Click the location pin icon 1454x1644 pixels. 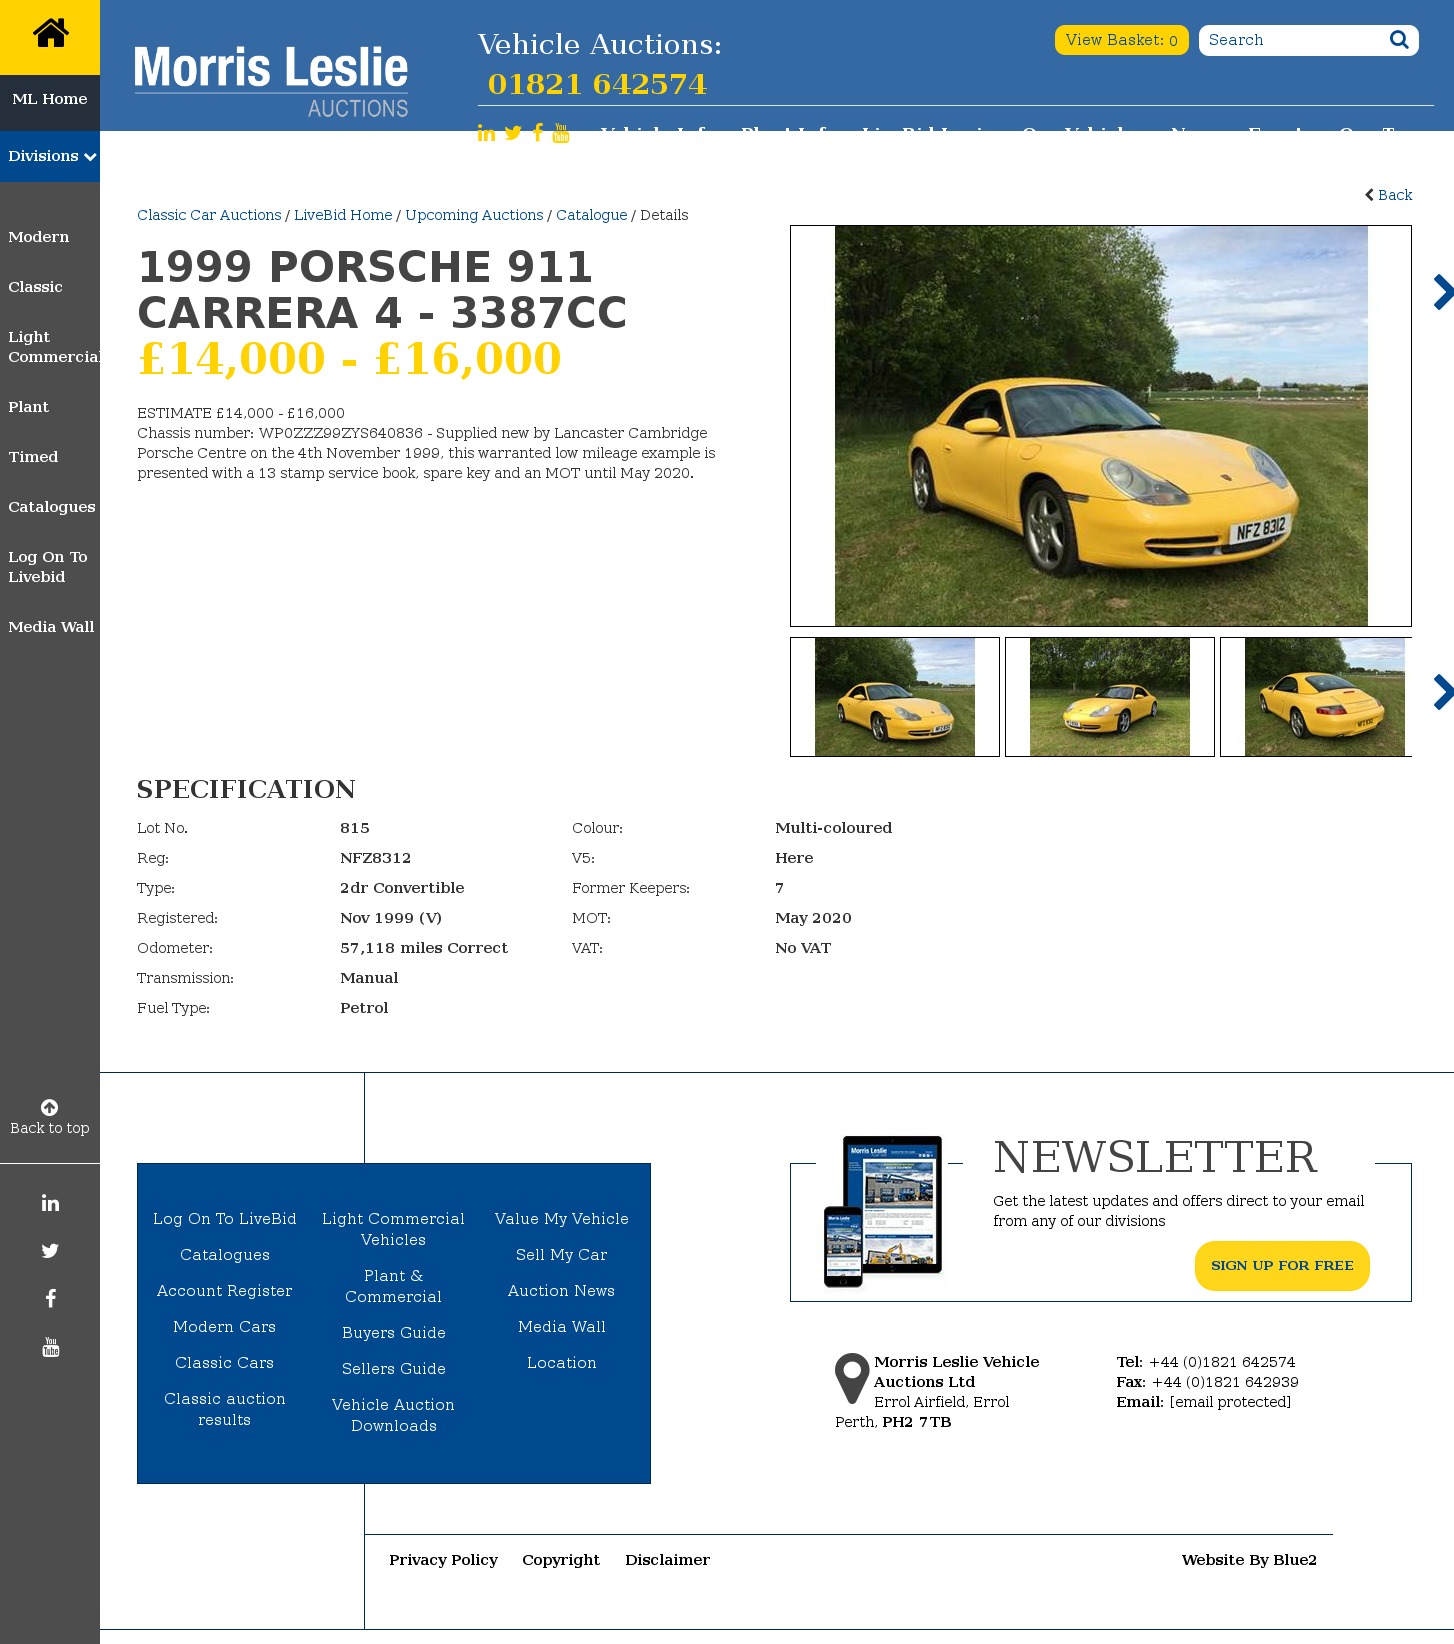852,1378
